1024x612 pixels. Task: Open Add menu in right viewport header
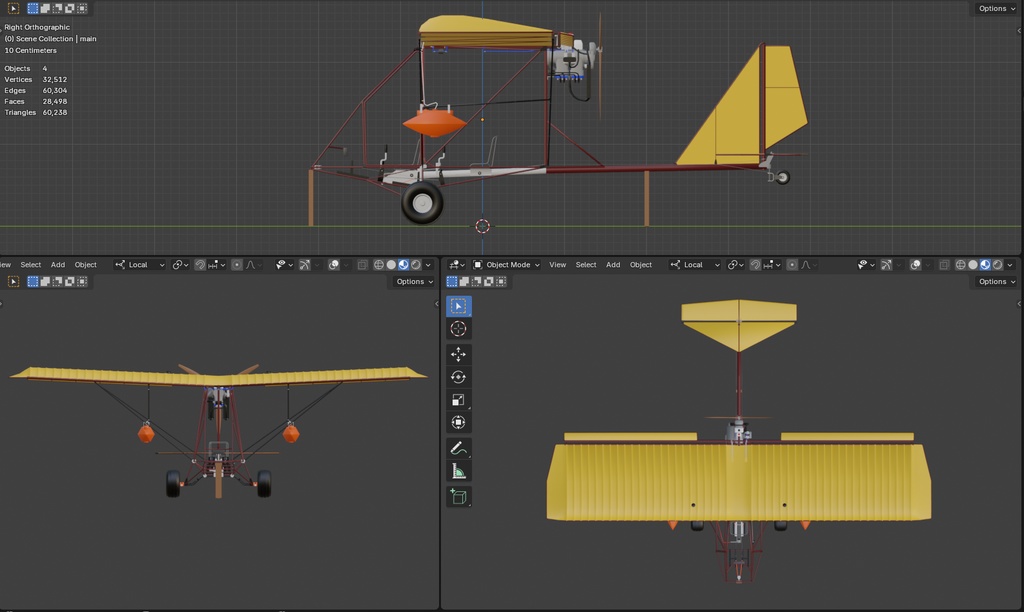[613, 265]
